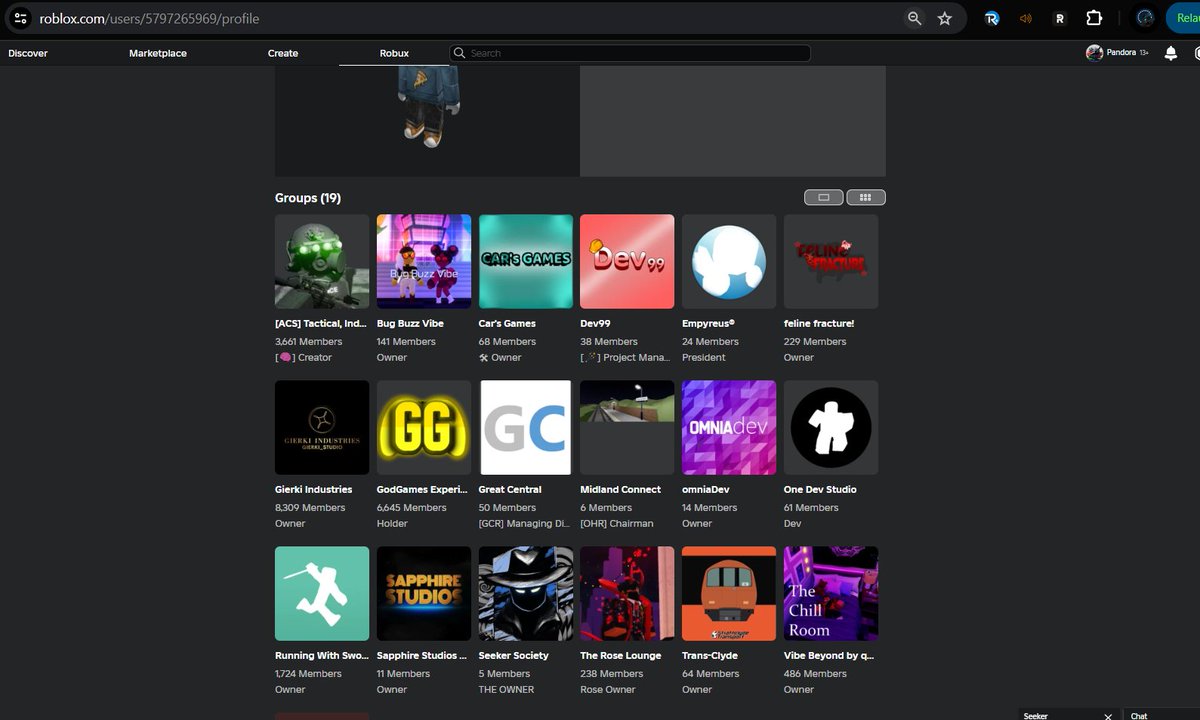Click the Pandora account avatar
This screenshot has width=1200, height=720.
(x=1094, y=53)
